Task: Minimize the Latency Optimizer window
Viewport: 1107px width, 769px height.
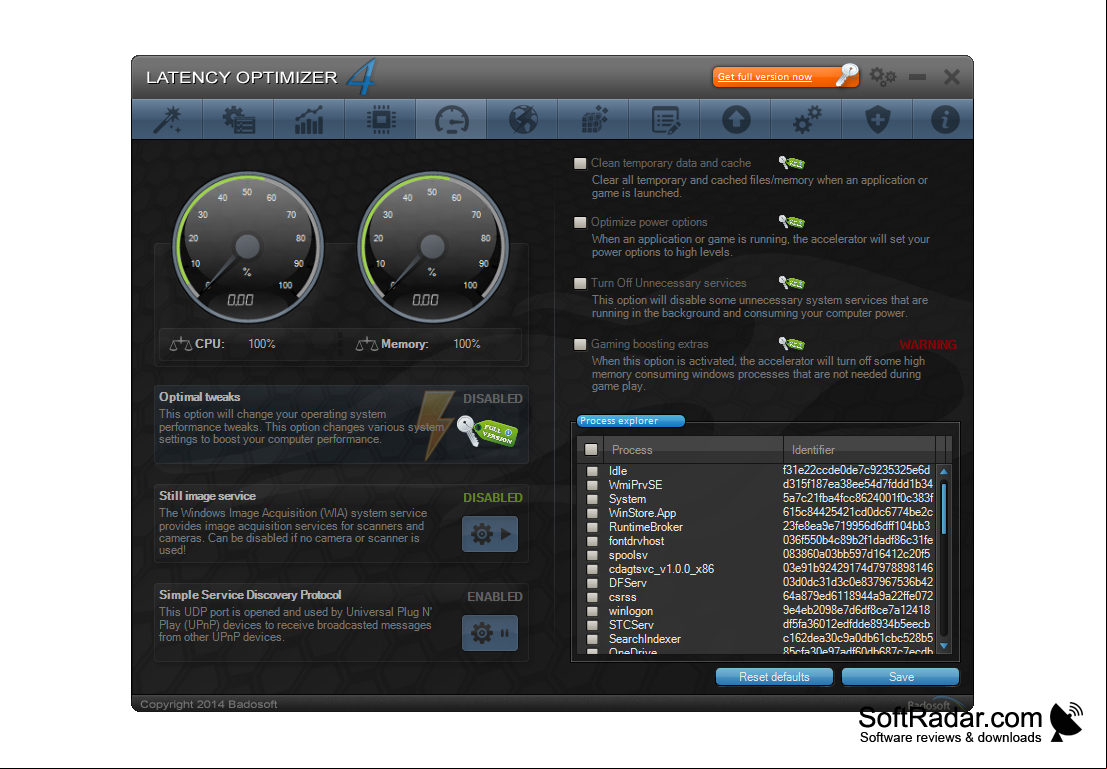Action: pyautogui.click(x=918, y=76)
